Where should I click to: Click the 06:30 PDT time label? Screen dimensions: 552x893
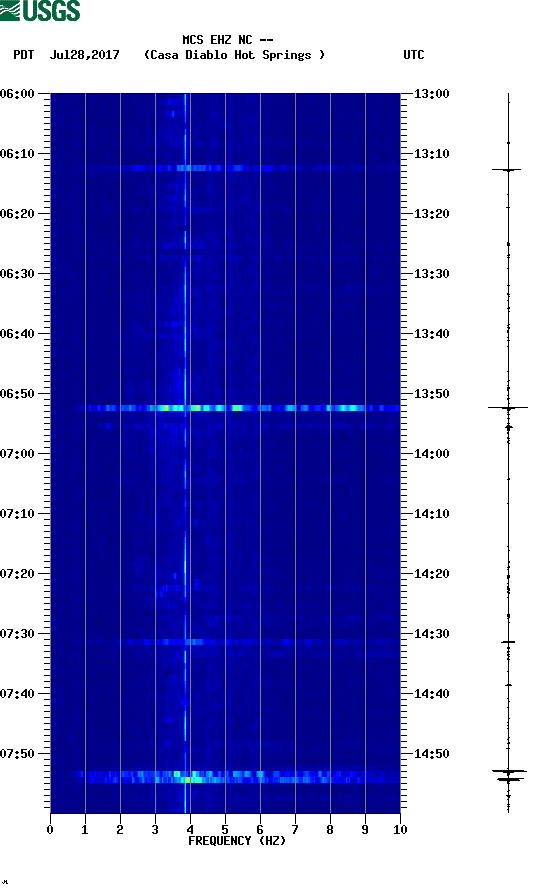(x=18, y=273)
